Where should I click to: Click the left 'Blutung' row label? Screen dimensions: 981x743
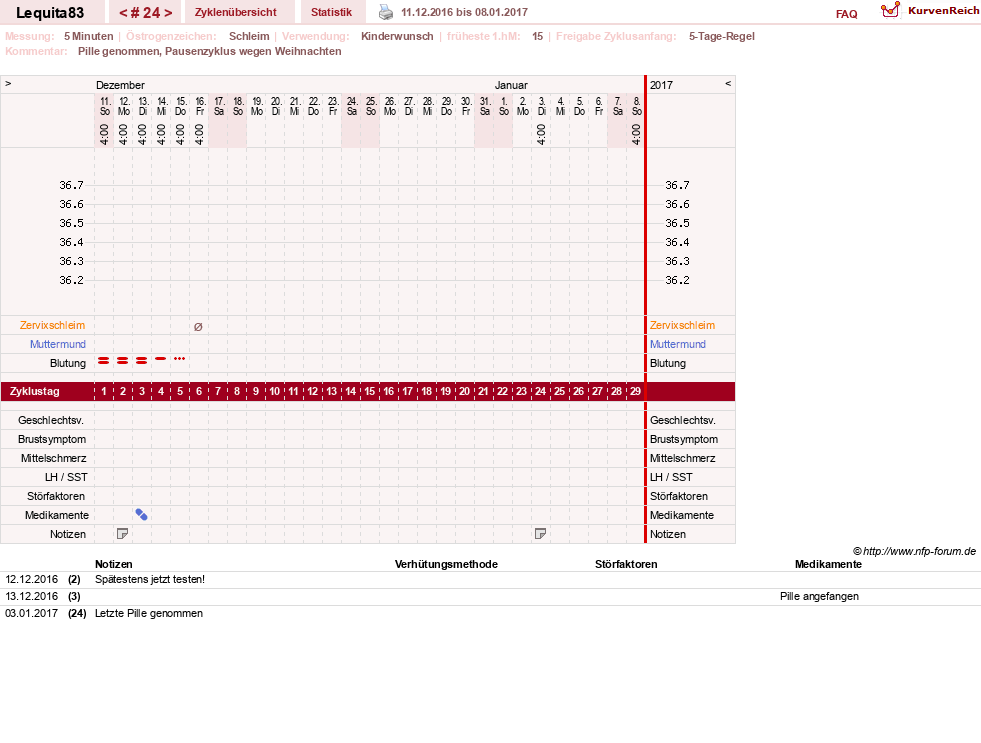68,363
